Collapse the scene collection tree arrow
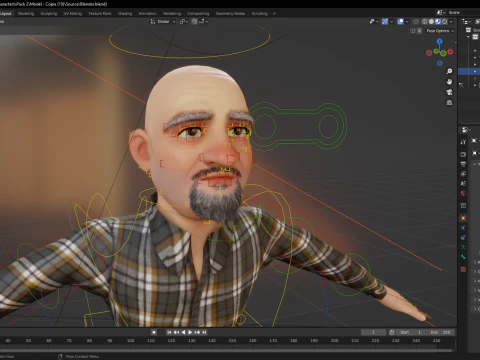 [x=468, y=37]
